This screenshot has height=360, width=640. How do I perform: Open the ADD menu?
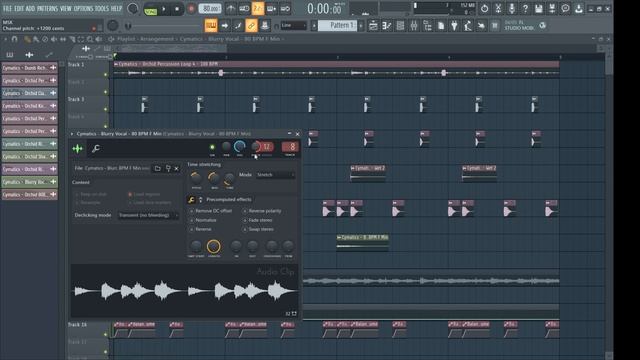click(x=30, y=9)
